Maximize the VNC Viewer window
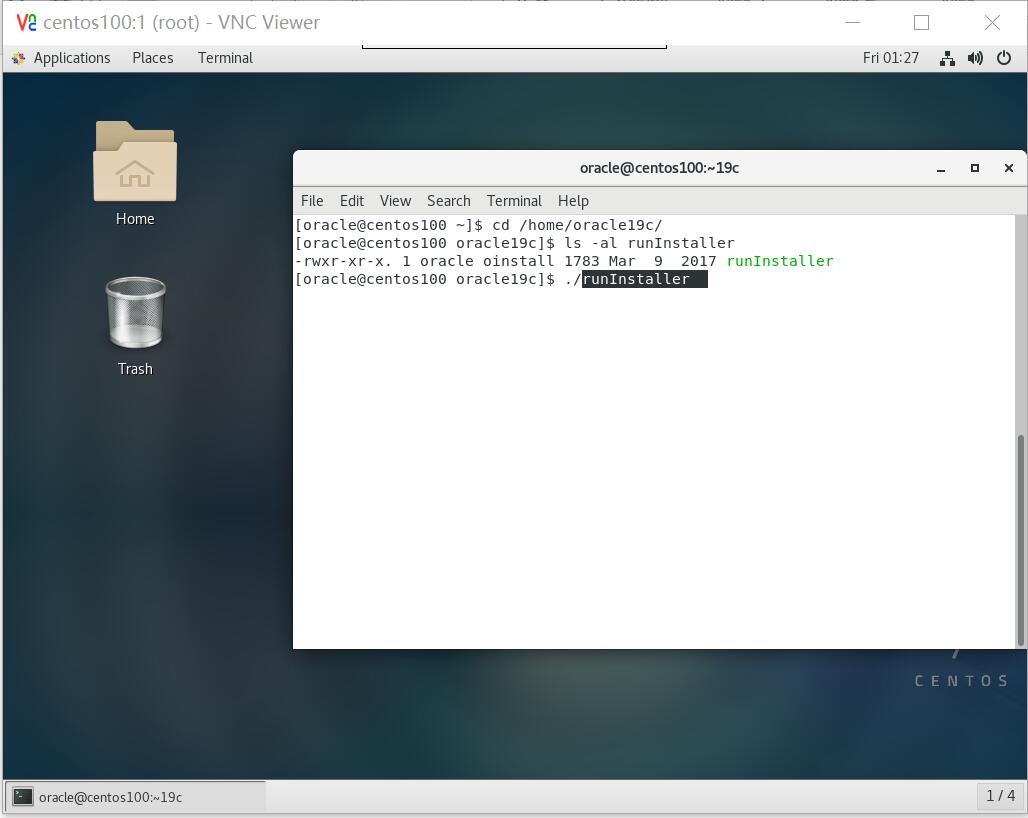Screen dimensions: 1028x818 click(921, 22)
